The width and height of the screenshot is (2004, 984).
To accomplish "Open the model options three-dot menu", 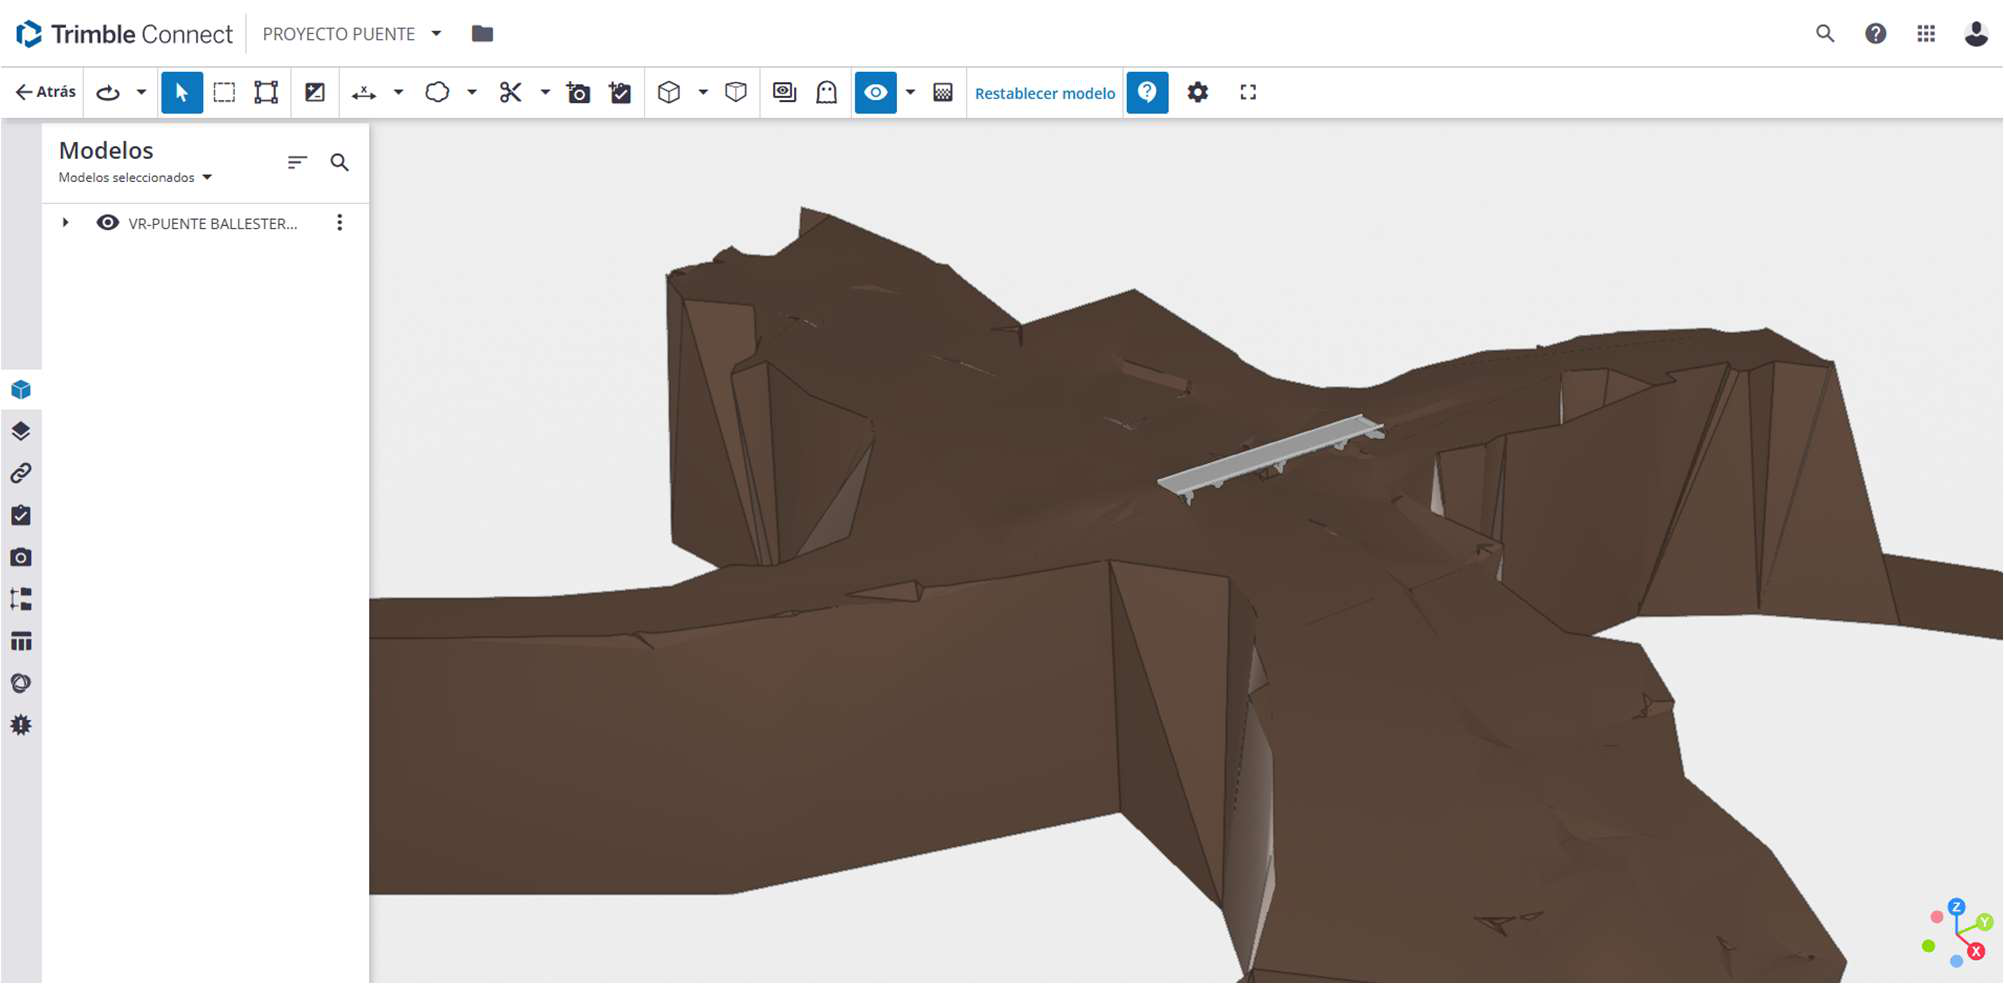I will coord(340,222).
